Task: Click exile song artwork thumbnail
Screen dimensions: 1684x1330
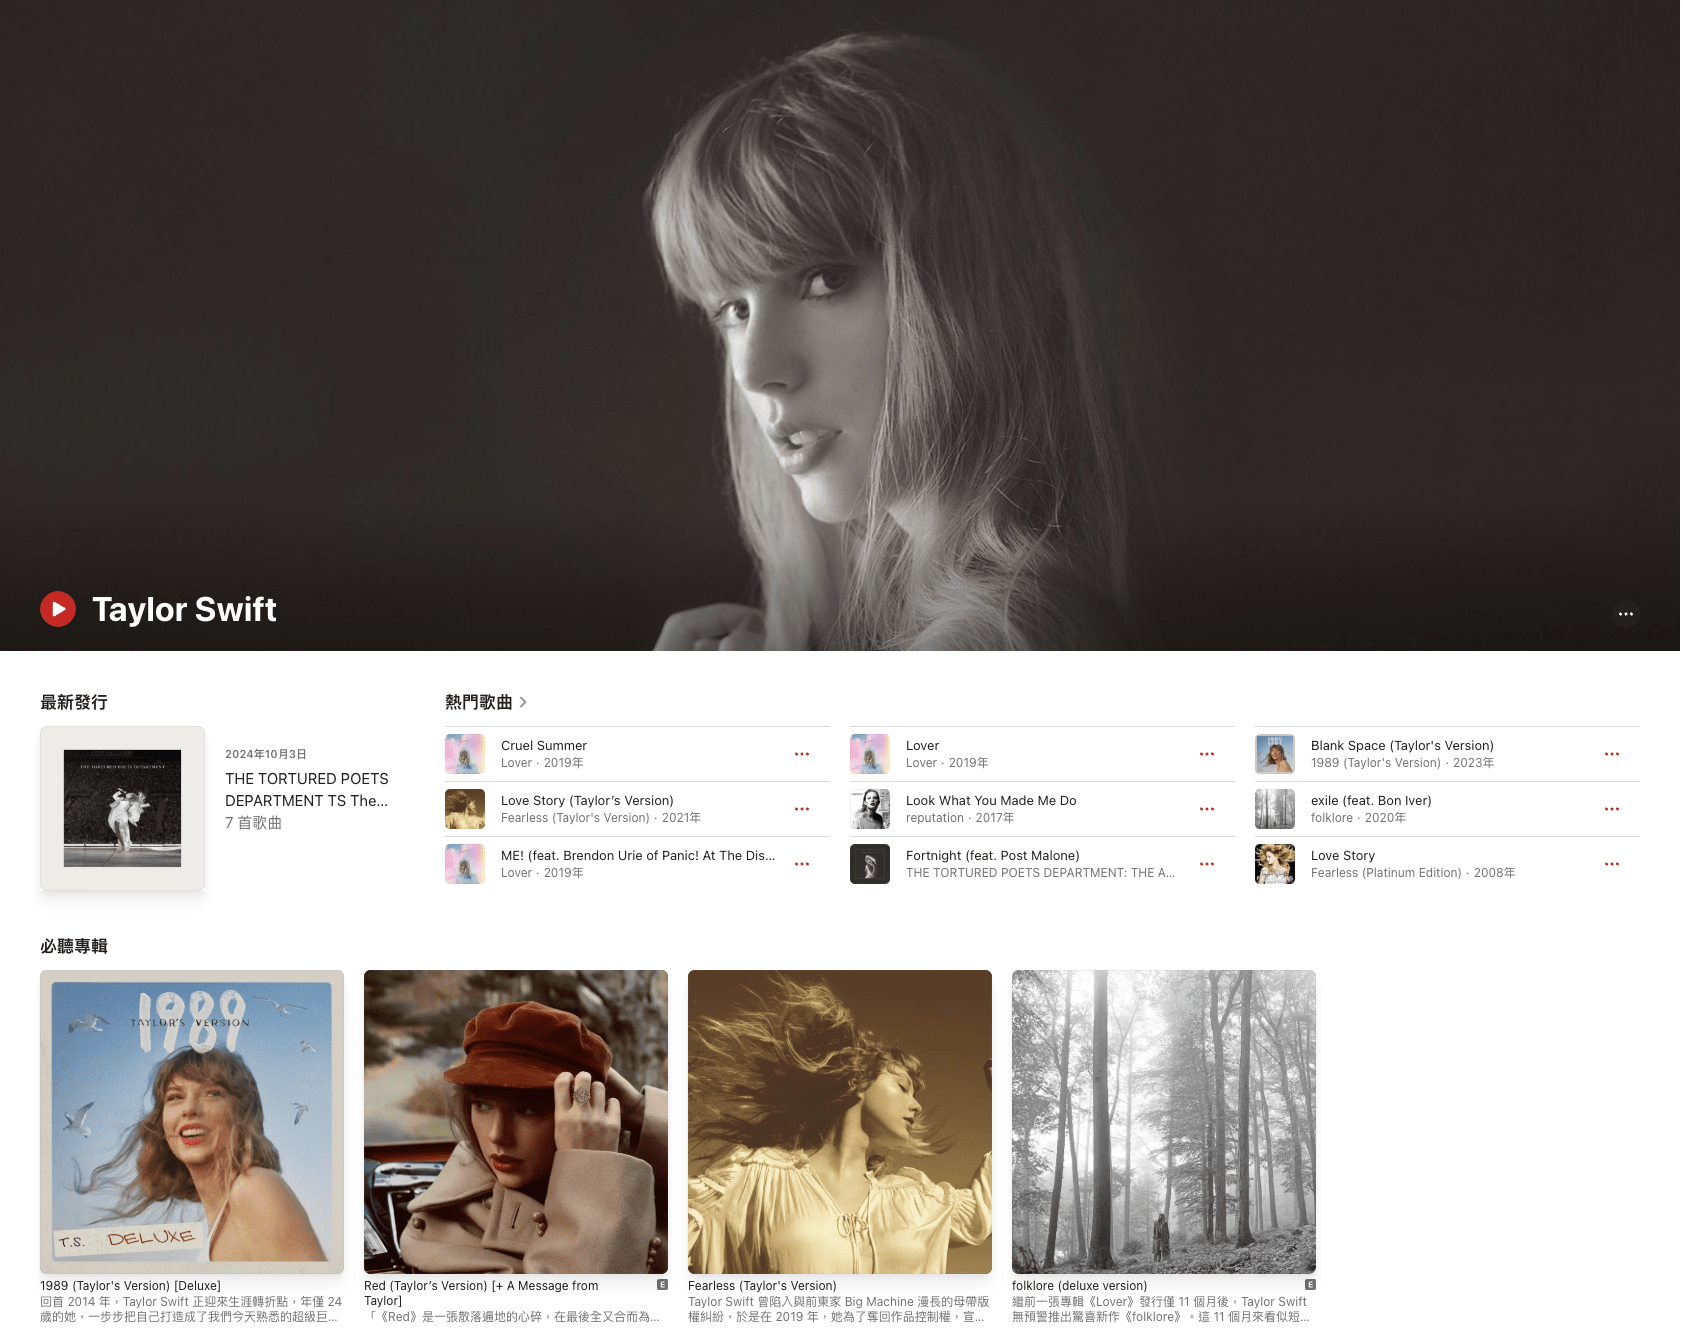Action: (x=1275, y=809)
